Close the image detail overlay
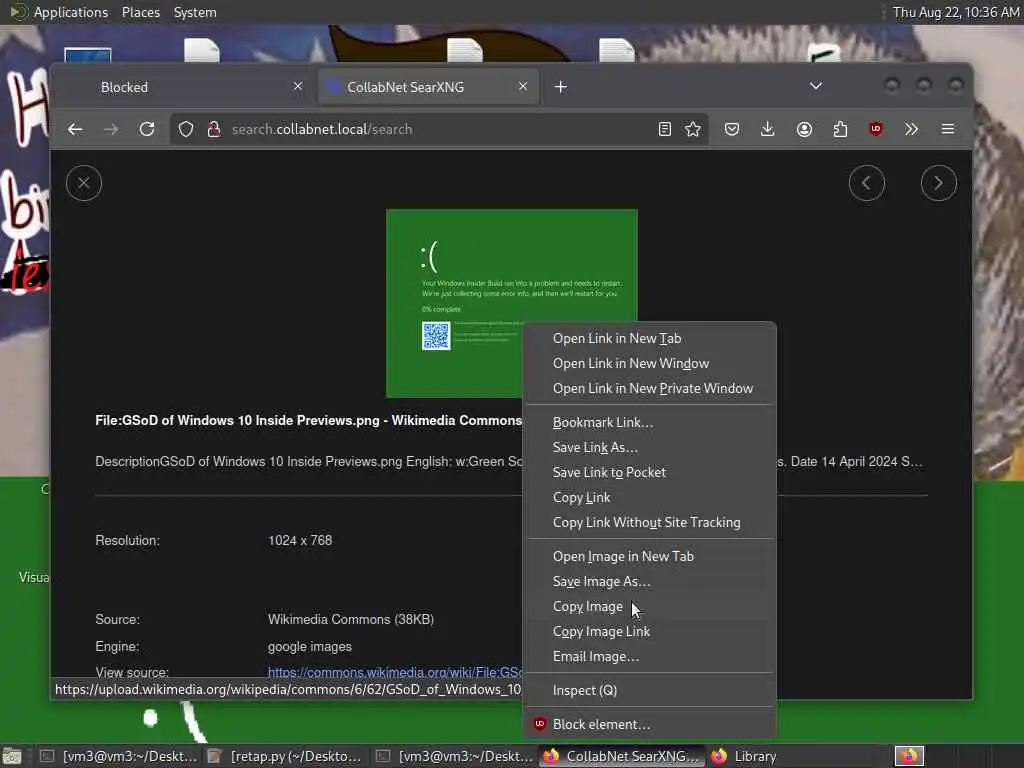 point(84,183)
